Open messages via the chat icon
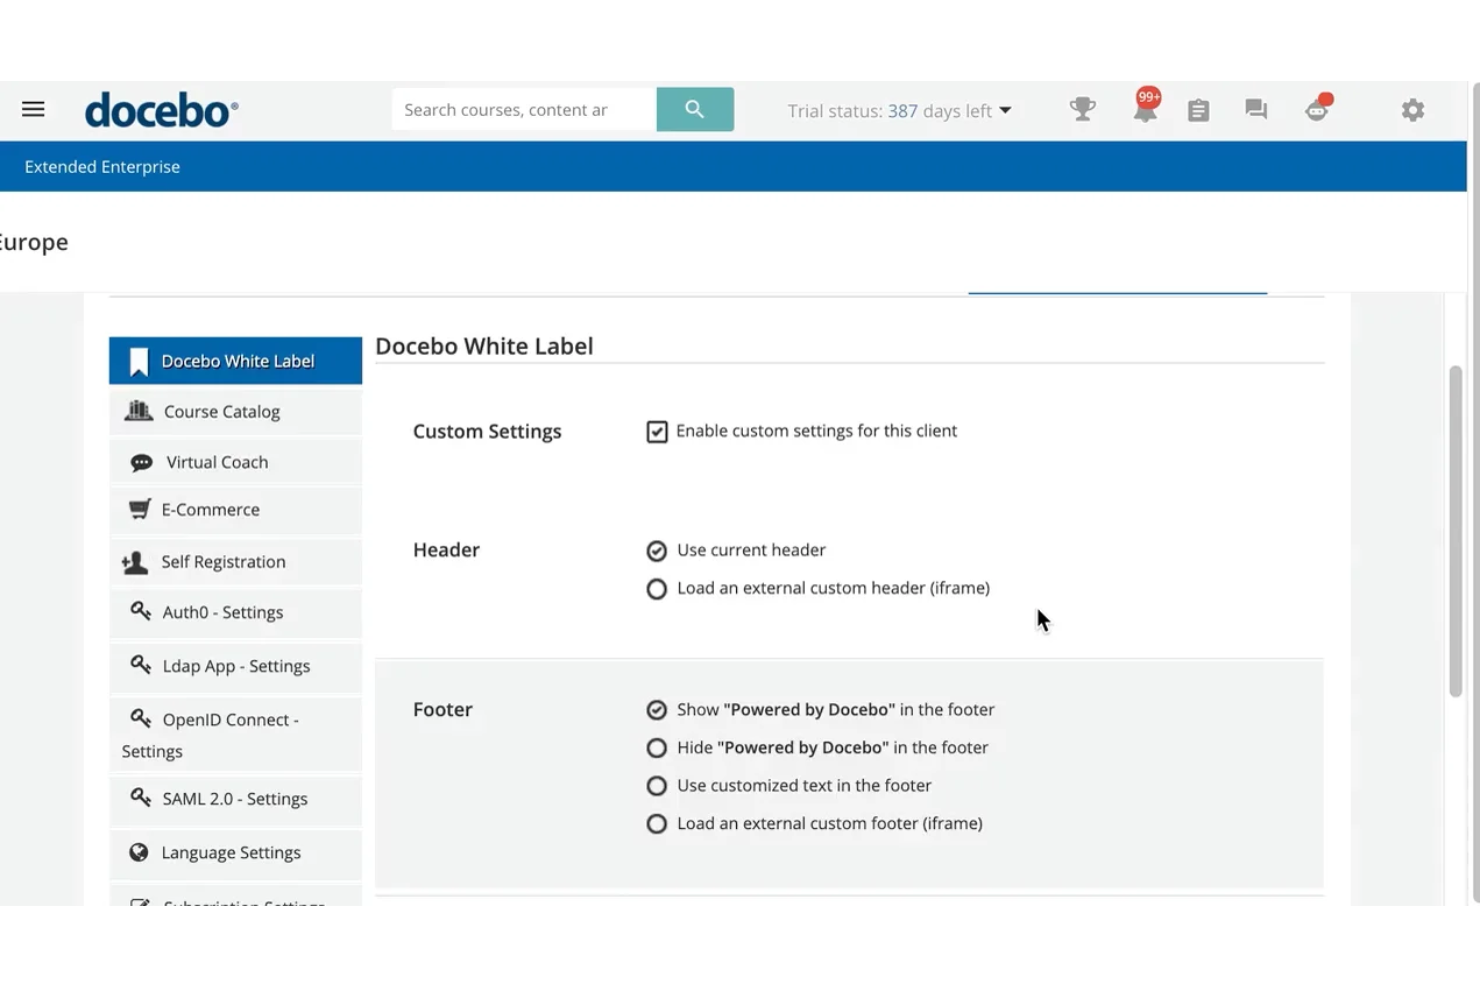Viewport: 1480px width, 987px height. (1255, 110)
